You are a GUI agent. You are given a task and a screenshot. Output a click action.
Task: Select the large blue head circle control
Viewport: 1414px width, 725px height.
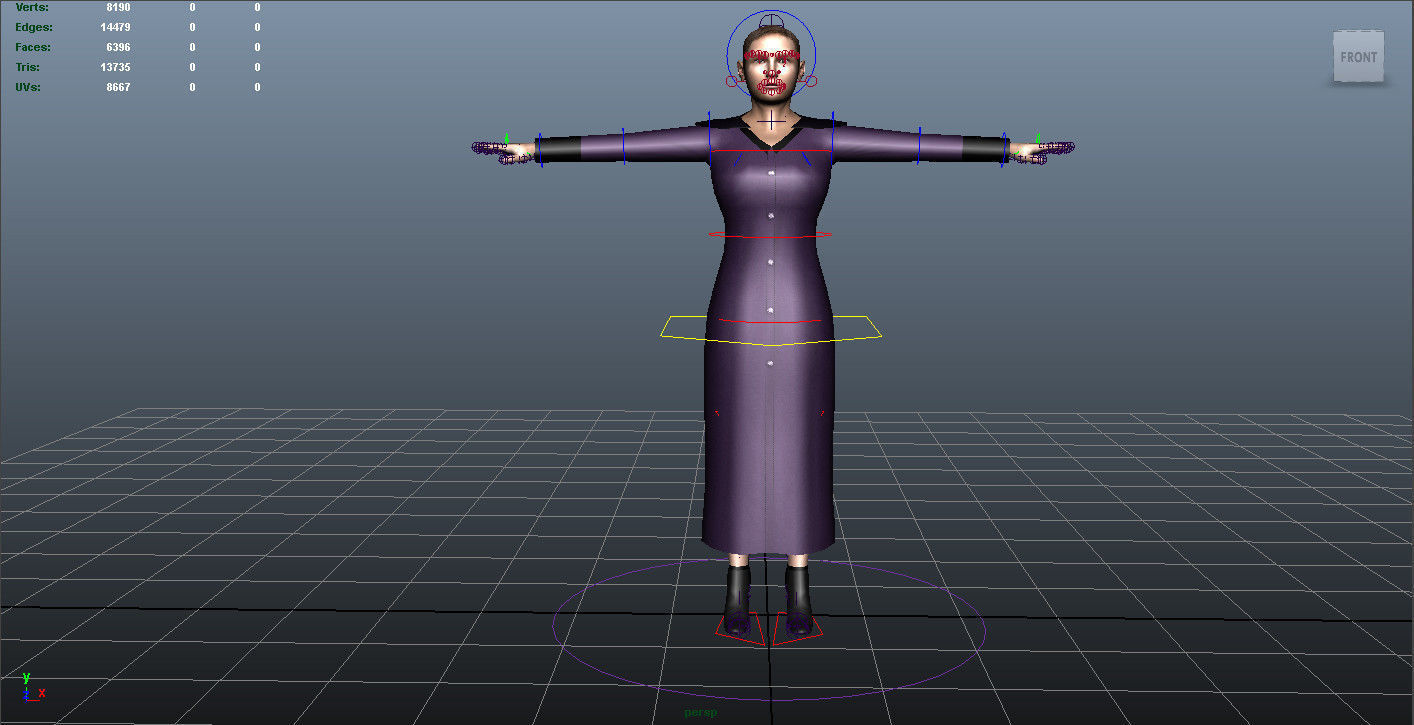[x=771, y=56]
